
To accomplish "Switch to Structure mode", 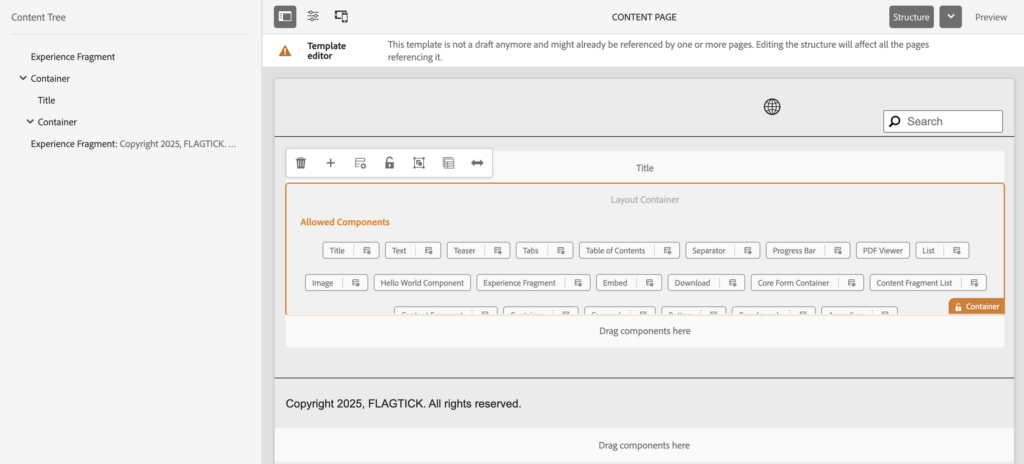I will (911, 16).
